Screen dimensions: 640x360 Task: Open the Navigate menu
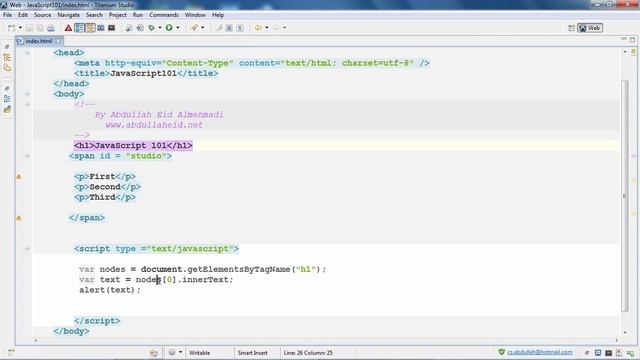(x=69, y=15)
